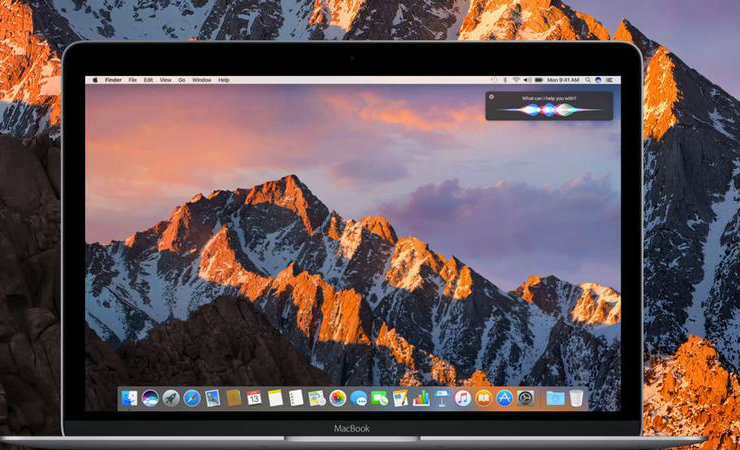Screen dimensions: 740x450
Task: Open the Edit menu
Action: point(148,80)
